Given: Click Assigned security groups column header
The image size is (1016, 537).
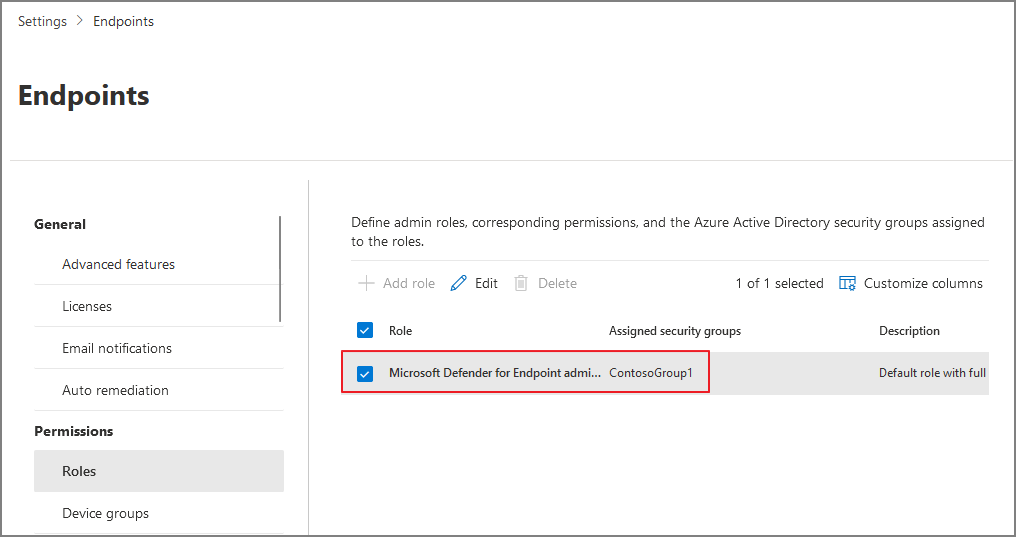Looking at the screenshot, I should 675,331.
